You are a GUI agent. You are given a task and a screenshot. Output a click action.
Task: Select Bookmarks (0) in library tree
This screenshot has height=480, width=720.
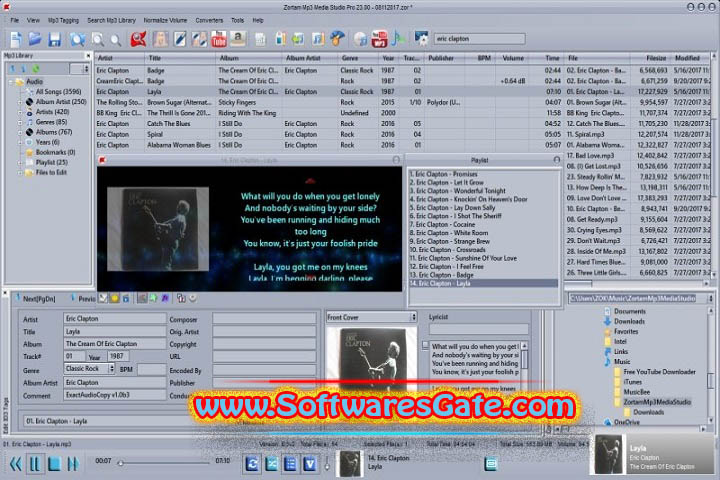pos(55,152)
